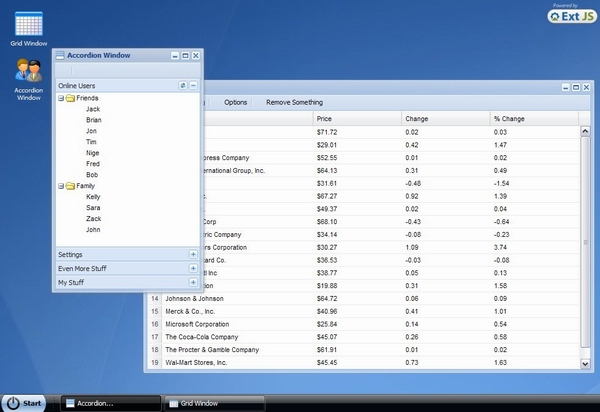Screen dimensions: 600x412
Task: Select Tim in the Friends list
Action: coord(91,142)
